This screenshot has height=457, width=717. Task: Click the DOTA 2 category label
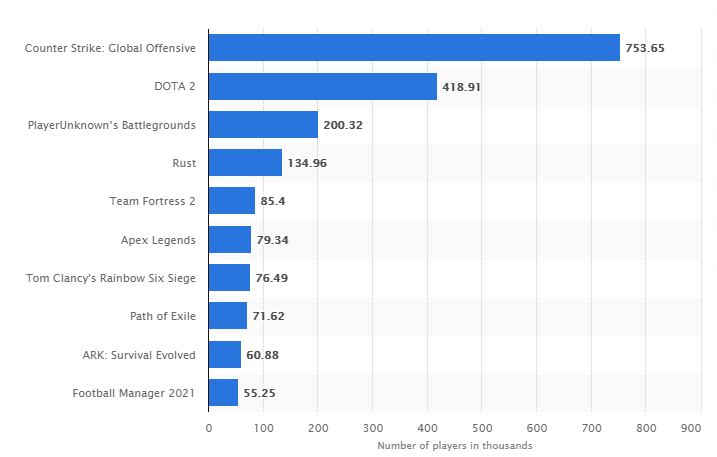click(x=175, y=86)
